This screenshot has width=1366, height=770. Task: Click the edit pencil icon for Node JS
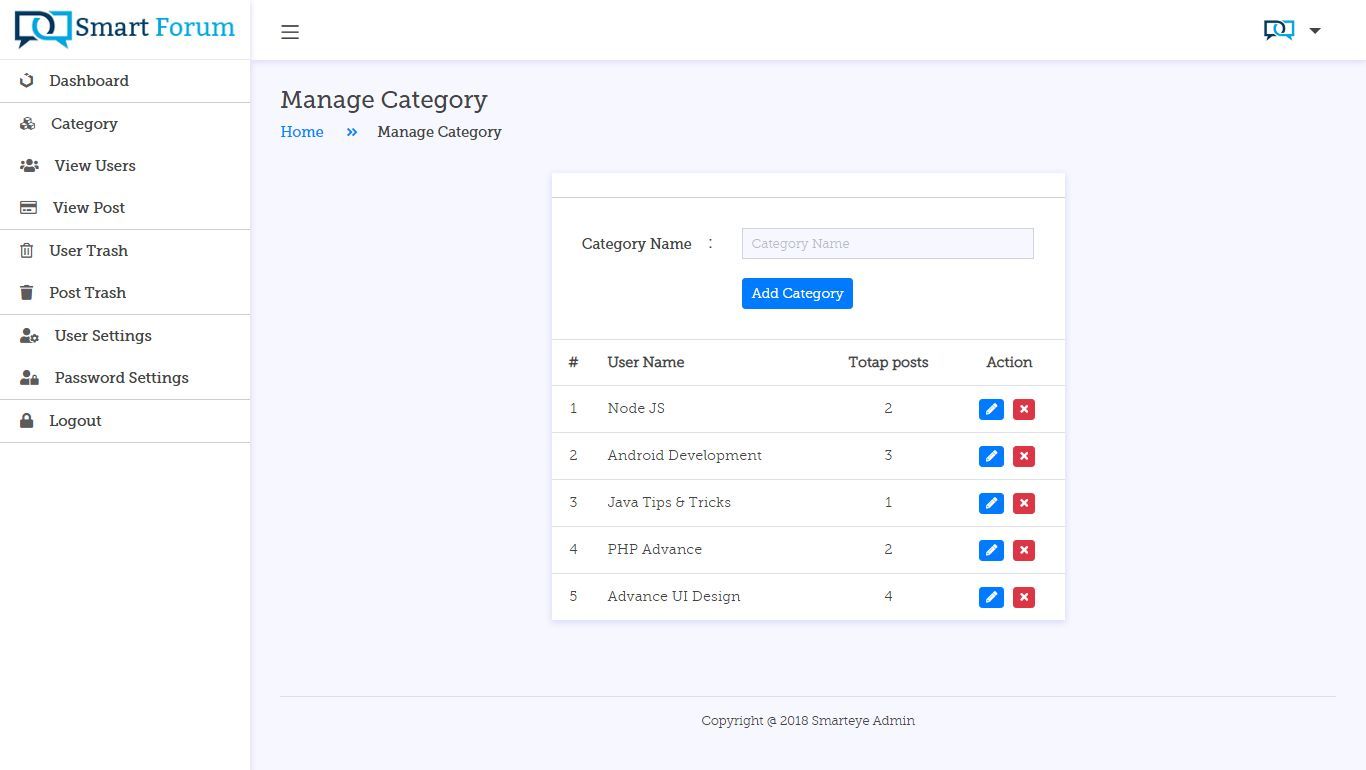(991, 409)
